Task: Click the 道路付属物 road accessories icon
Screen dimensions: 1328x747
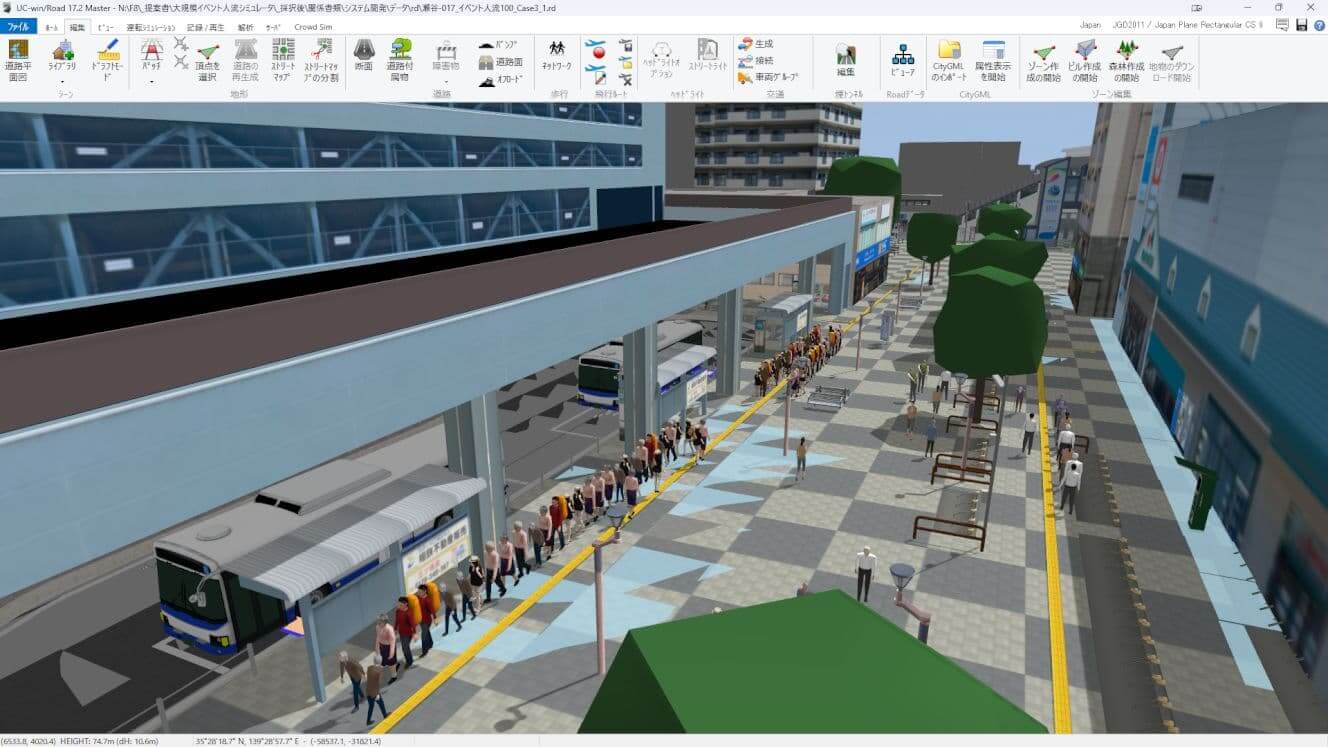Action: (x=400, y=58)
